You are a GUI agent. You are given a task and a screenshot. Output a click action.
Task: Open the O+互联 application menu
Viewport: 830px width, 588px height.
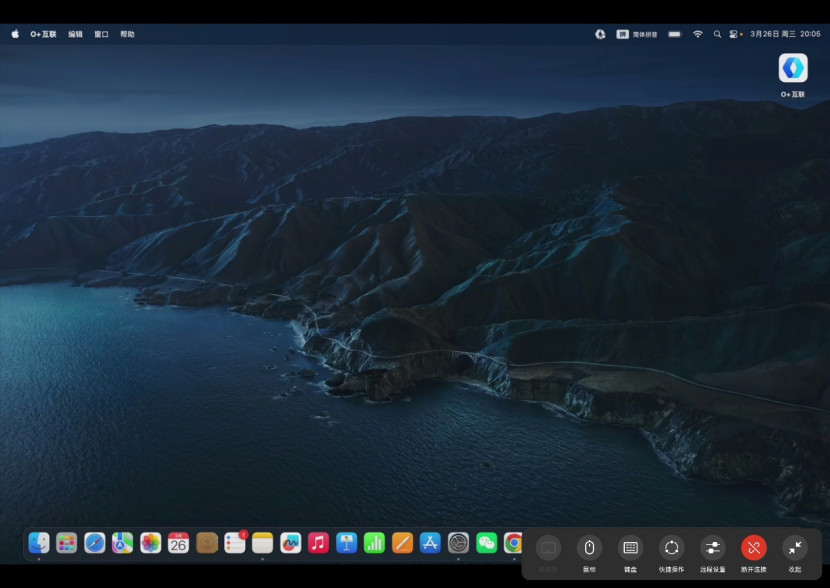pyautogui.click(x=43, y=34)
